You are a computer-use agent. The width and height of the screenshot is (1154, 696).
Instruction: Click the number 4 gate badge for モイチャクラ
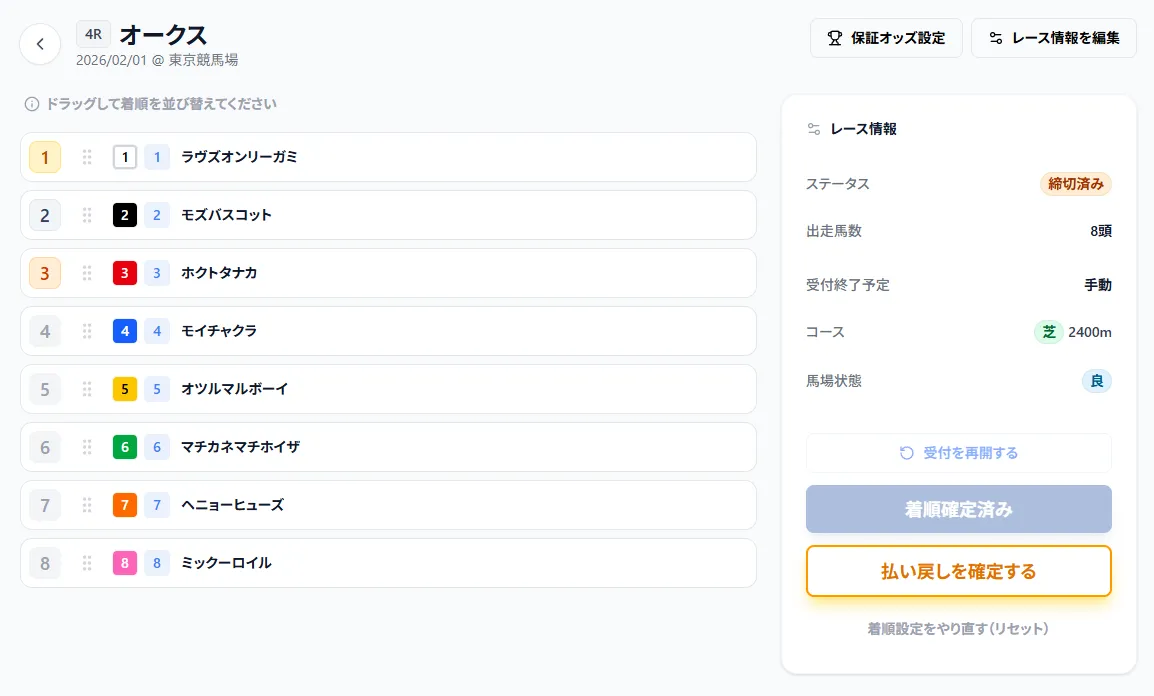(x=125, y=331)
